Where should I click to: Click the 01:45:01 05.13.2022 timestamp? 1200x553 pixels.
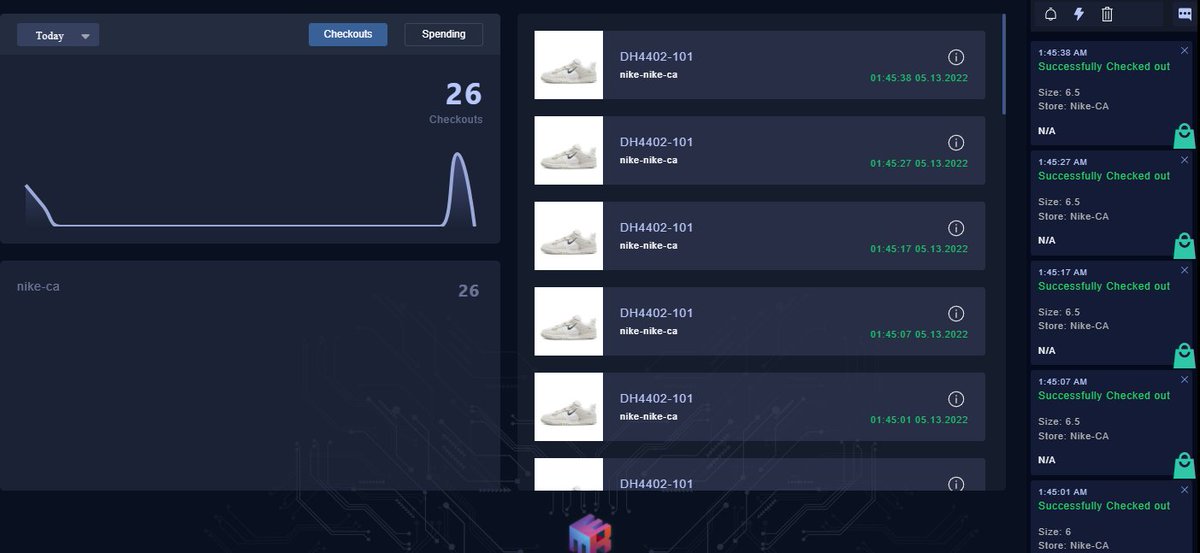(919, 420)
